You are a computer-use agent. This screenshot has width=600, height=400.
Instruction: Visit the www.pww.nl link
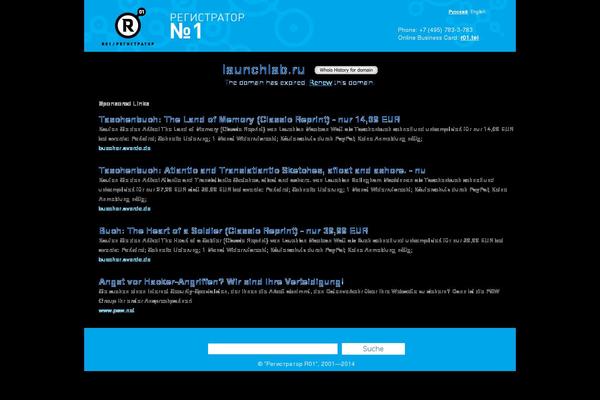coord(116,311)
